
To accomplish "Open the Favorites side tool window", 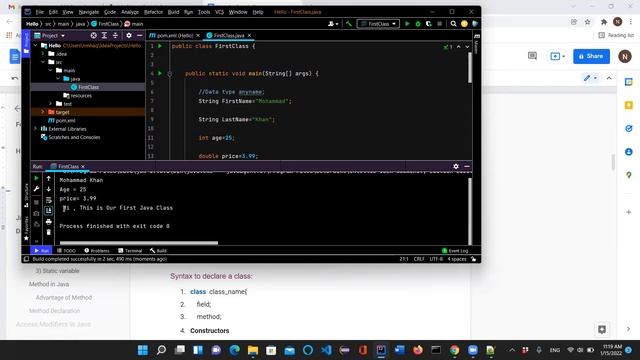I will (x=27, y=228).
